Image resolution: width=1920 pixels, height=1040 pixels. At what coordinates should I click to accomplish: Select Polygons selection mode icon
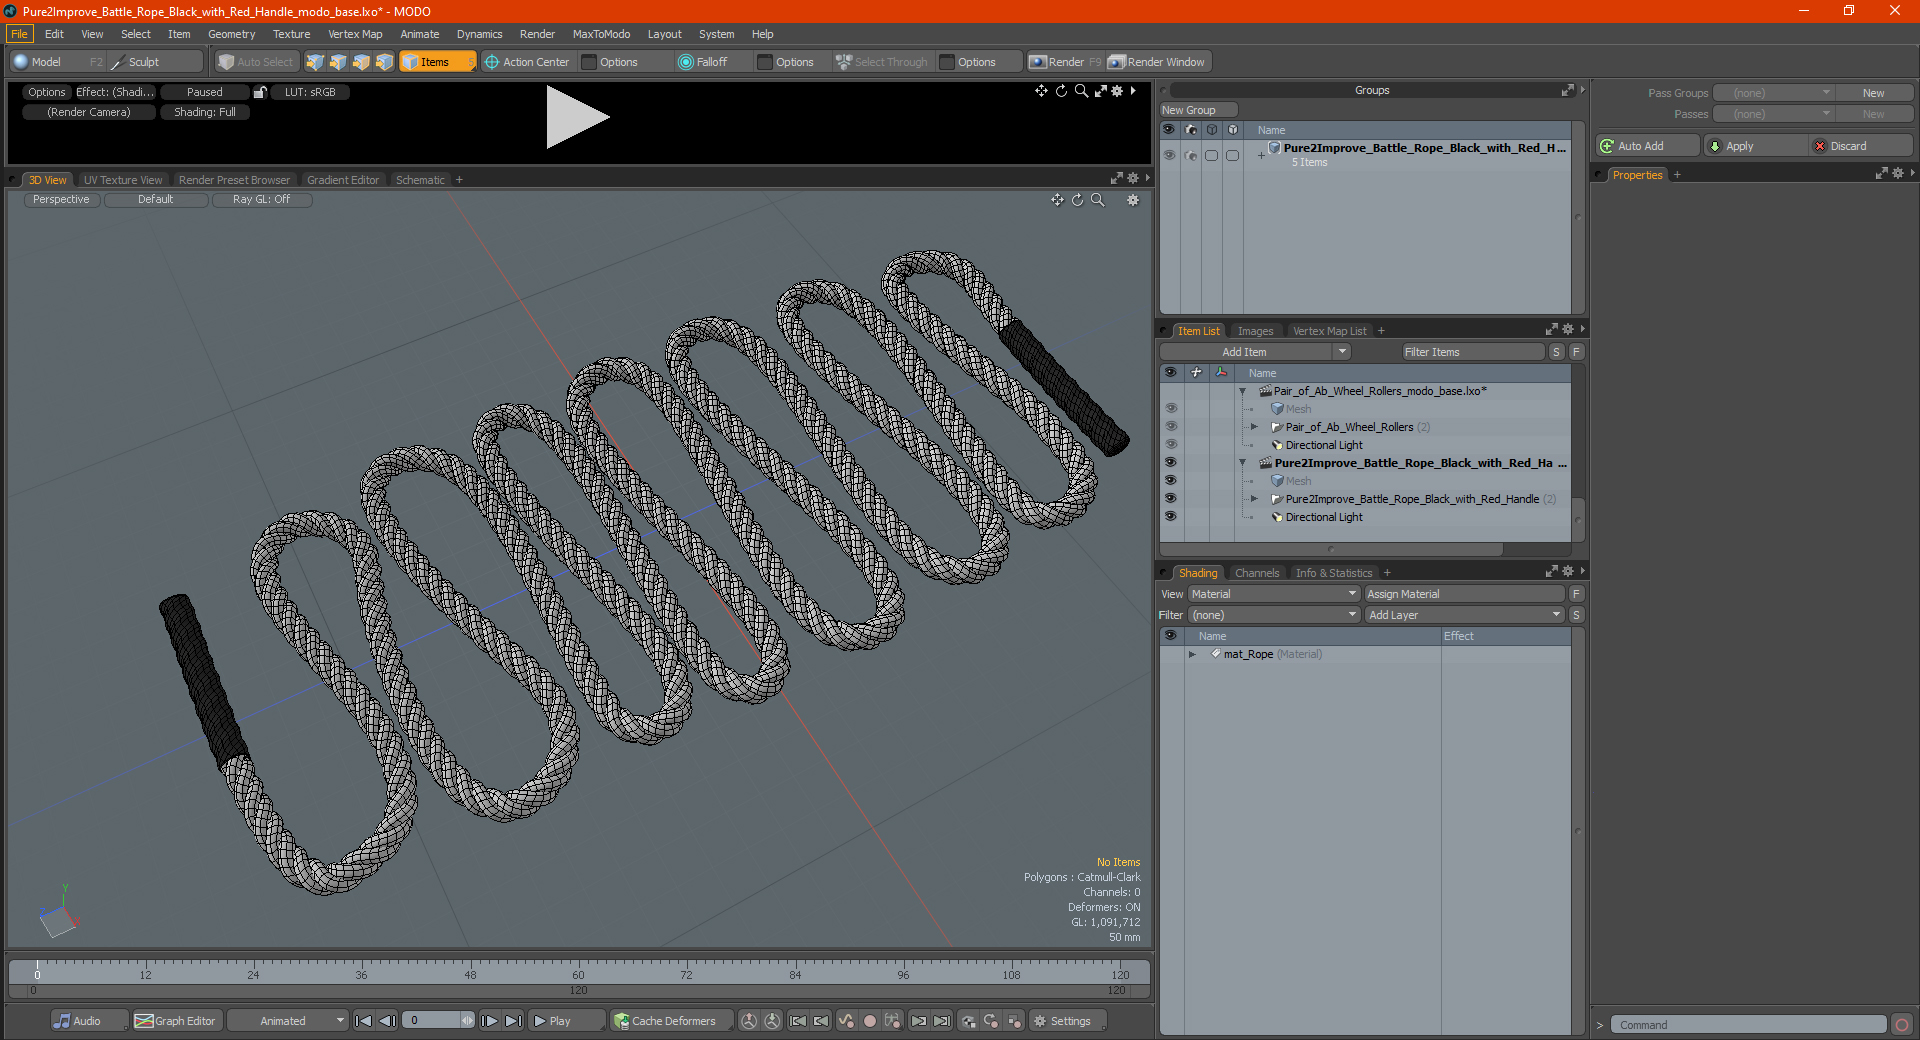[361, 62]
